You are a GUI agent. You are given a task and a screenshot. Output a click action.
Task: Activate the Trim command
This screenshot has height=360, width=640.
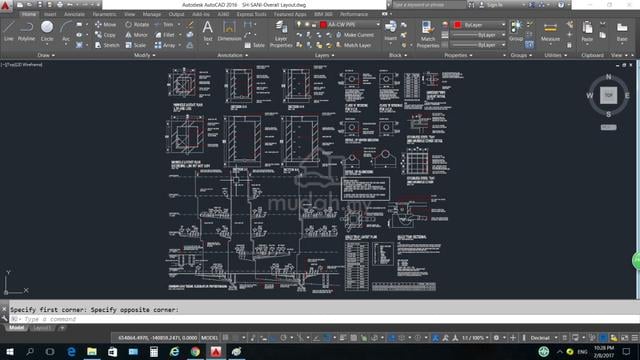(164, 24)
